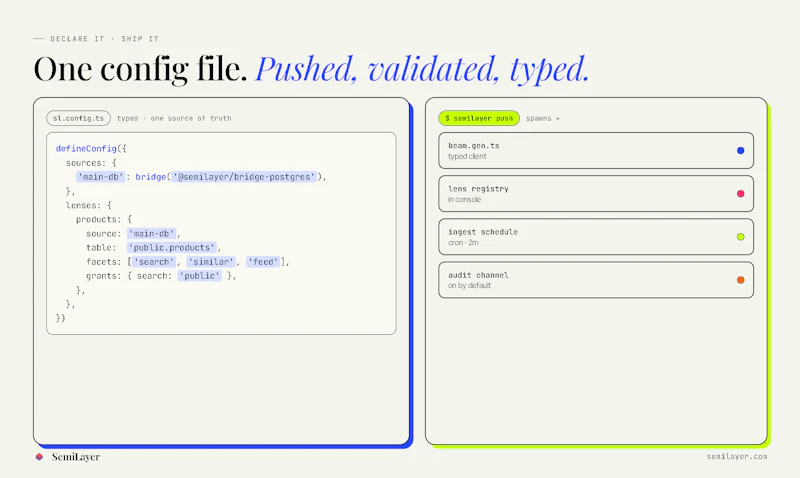Click the blue dot on beam.gen.ts

pyautogui.click(x=740, y=150)
